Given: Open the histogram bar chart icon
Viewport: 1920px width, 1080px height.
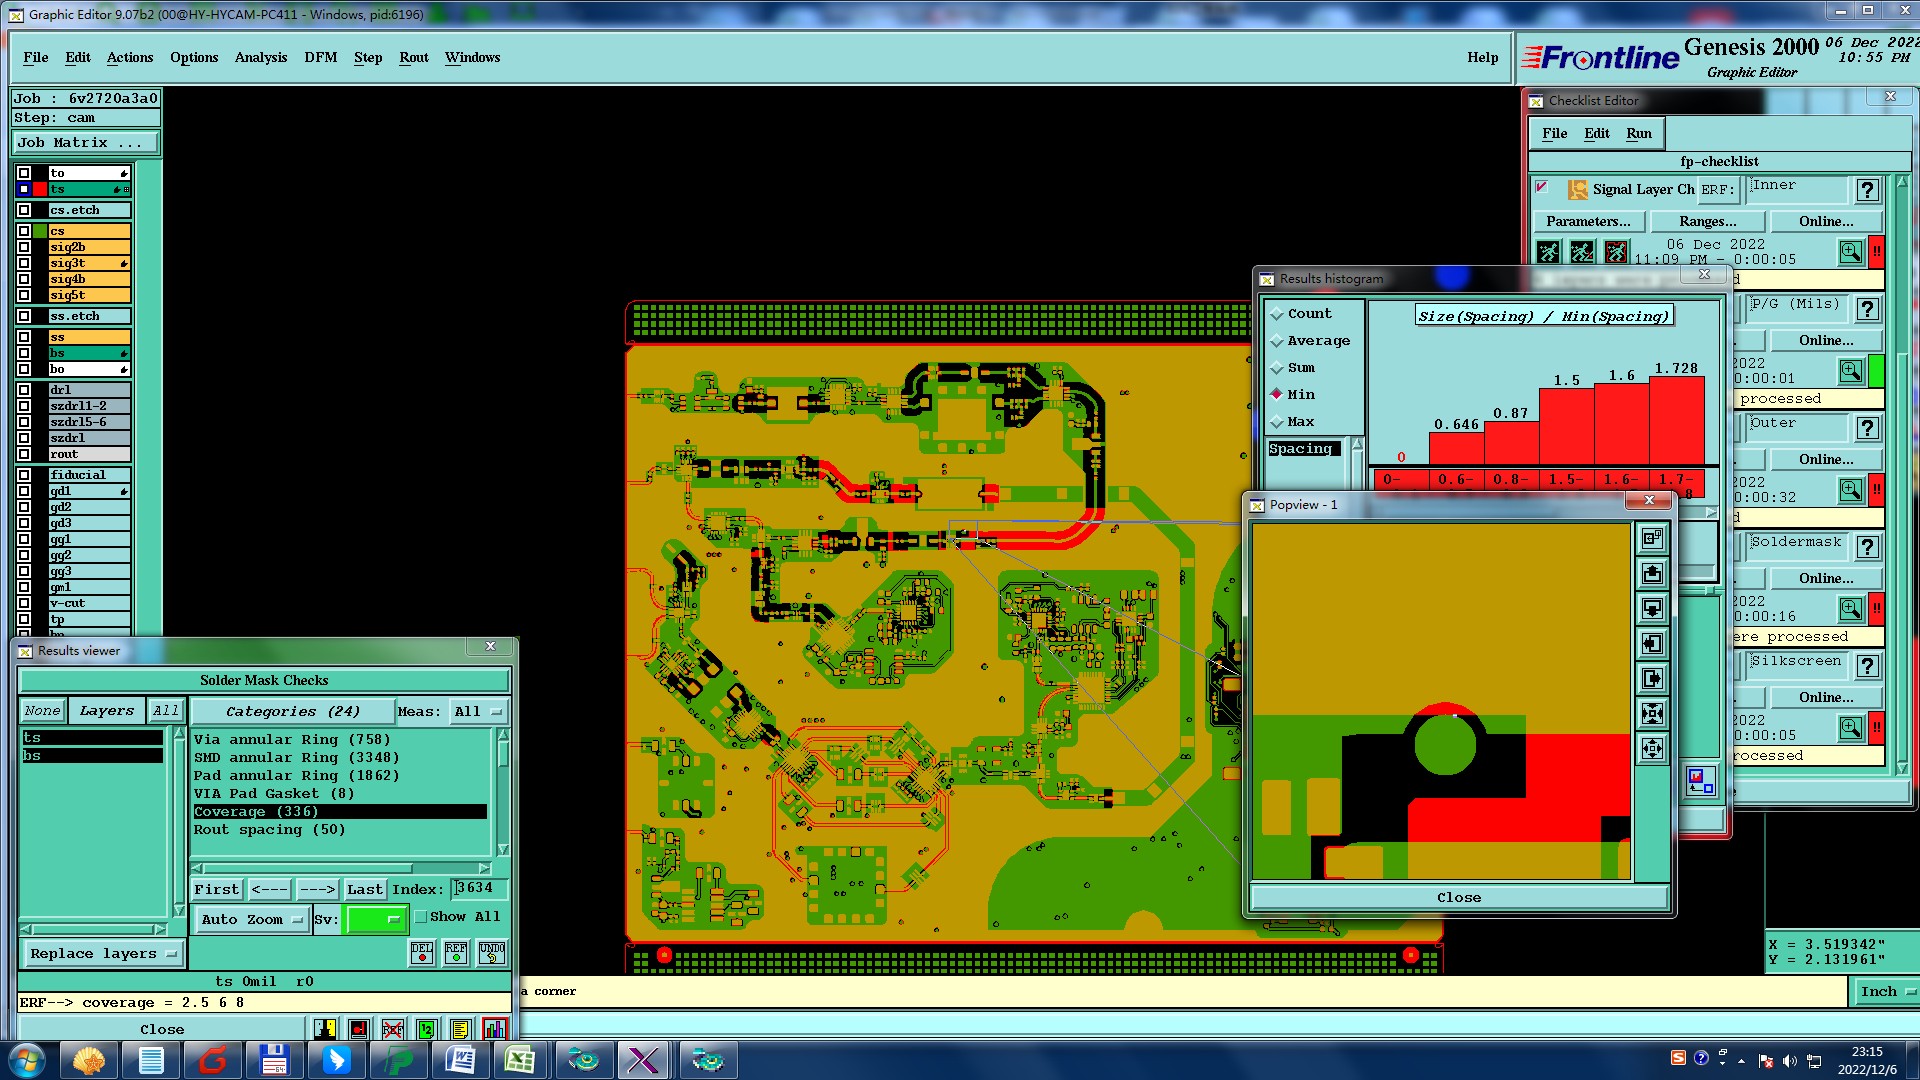Looking at the screenshot, I should 494,1029.
